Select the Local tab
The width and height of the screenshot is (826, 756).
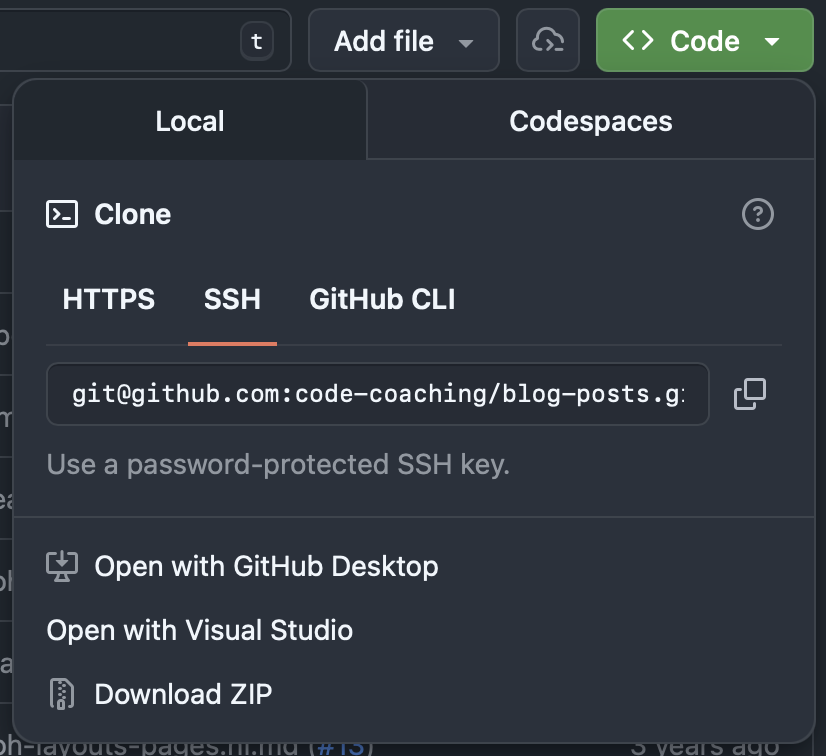coord(190,121)
